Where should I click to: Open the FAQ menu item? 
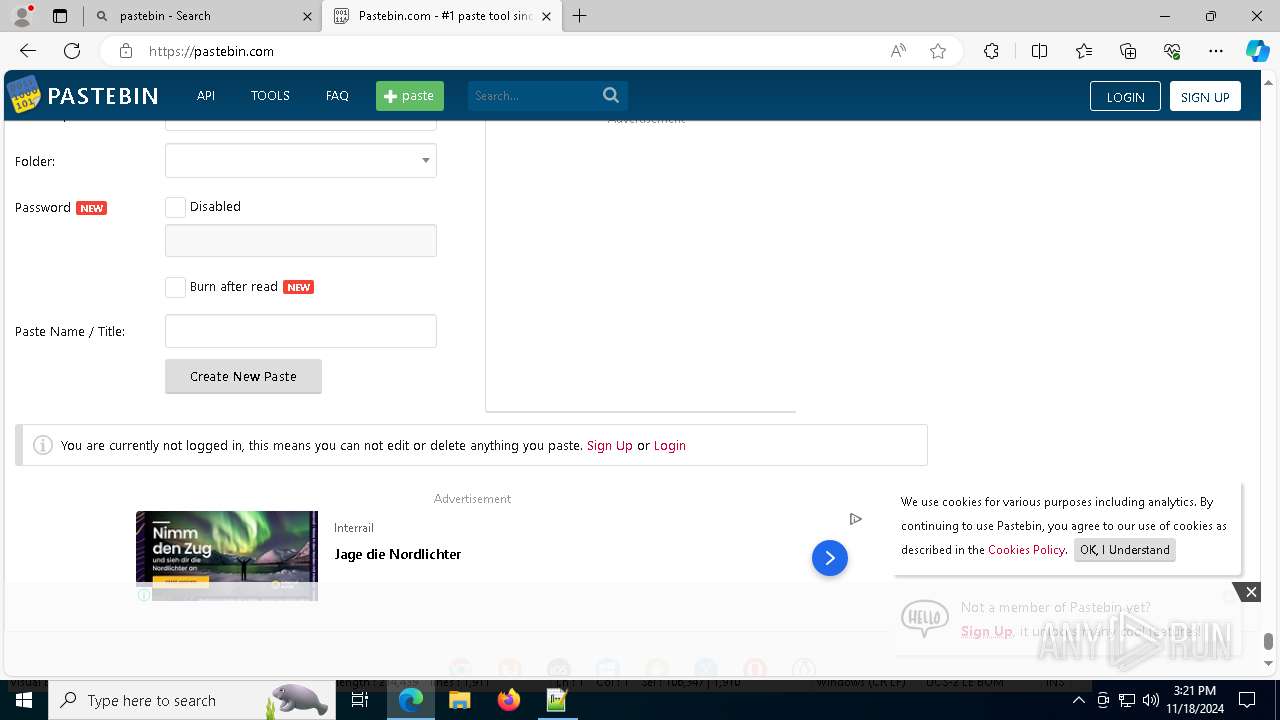pyautogui.click(x=337, y=96)
